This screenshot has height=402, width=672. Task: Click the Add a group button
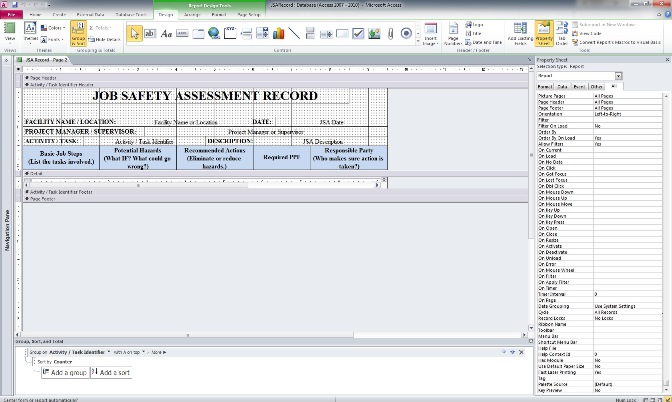[x=65, y=372]
